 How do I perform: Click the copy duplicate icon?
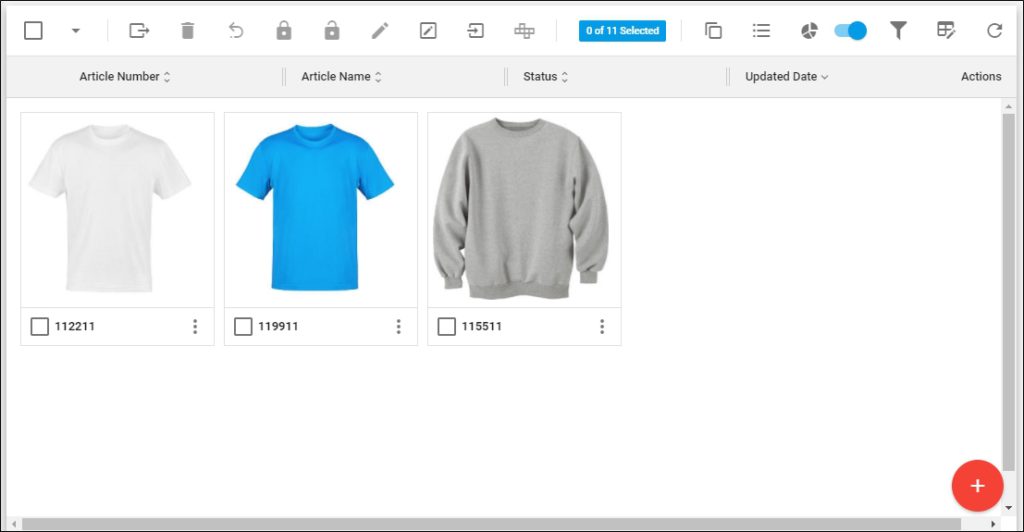click(x=713, y=31)
